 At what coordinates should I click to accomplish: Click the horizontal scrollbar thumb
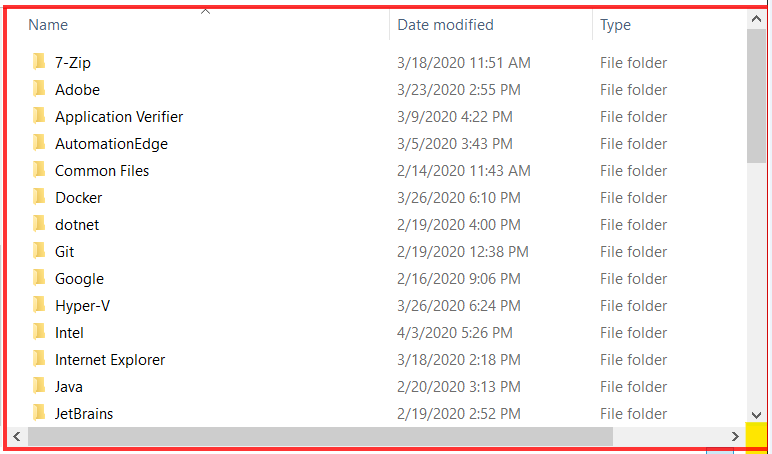point(321,436)
